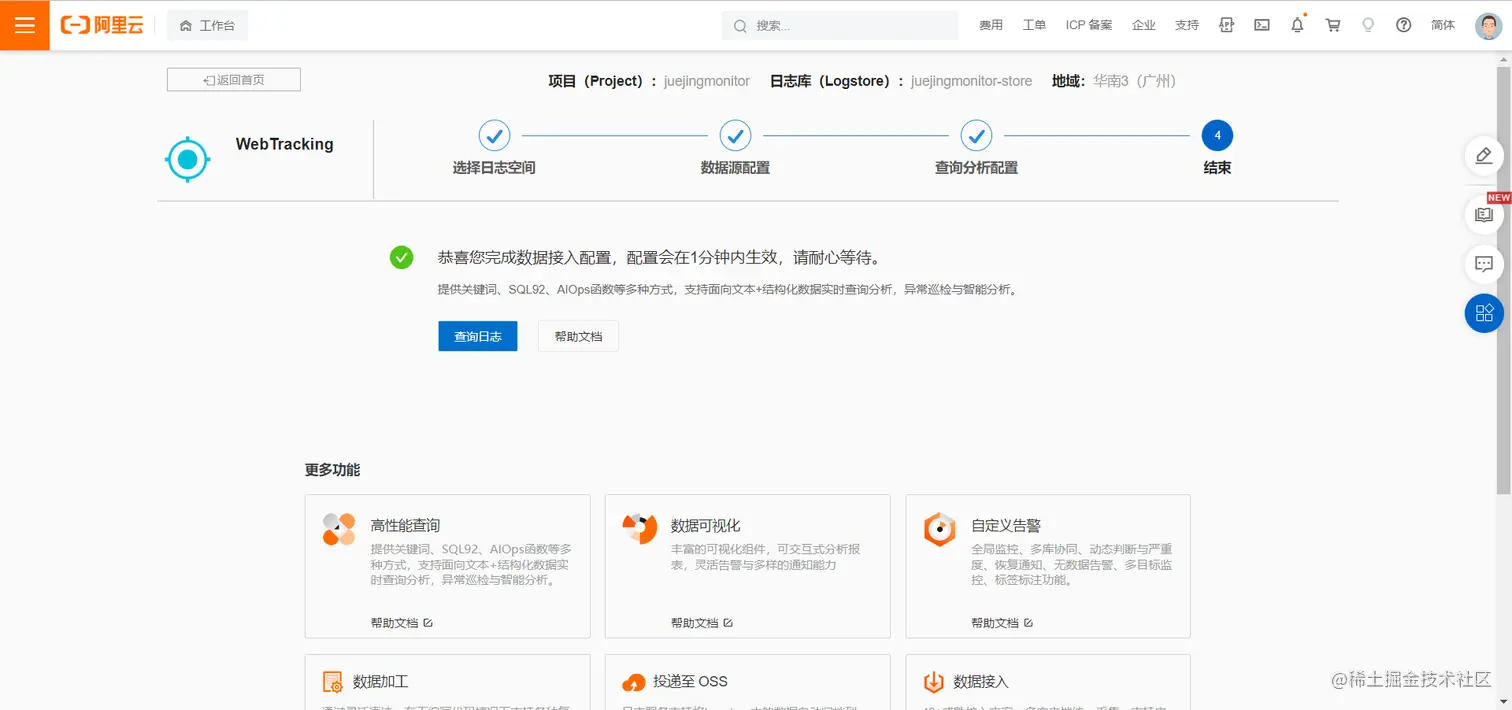Screen dimensions: 1512x710
Task: Open the hamburger main menu
Action: 25,25
